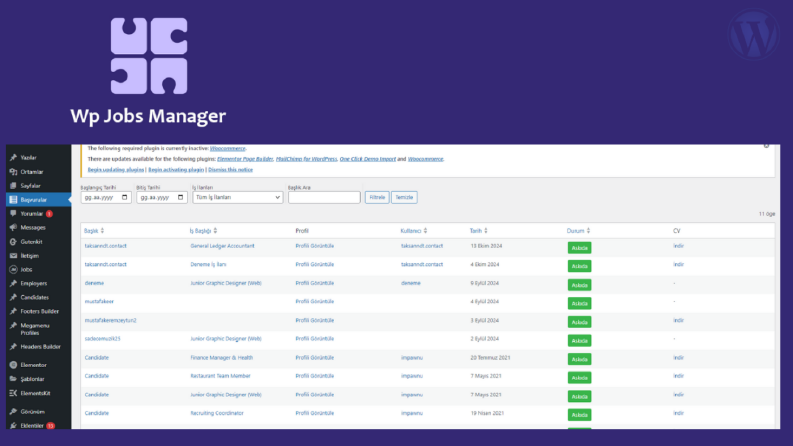The height and width of the screenshot is (446, 793).
Task: Click the Footers Builder pin icon
Action: tap(13, 311)
